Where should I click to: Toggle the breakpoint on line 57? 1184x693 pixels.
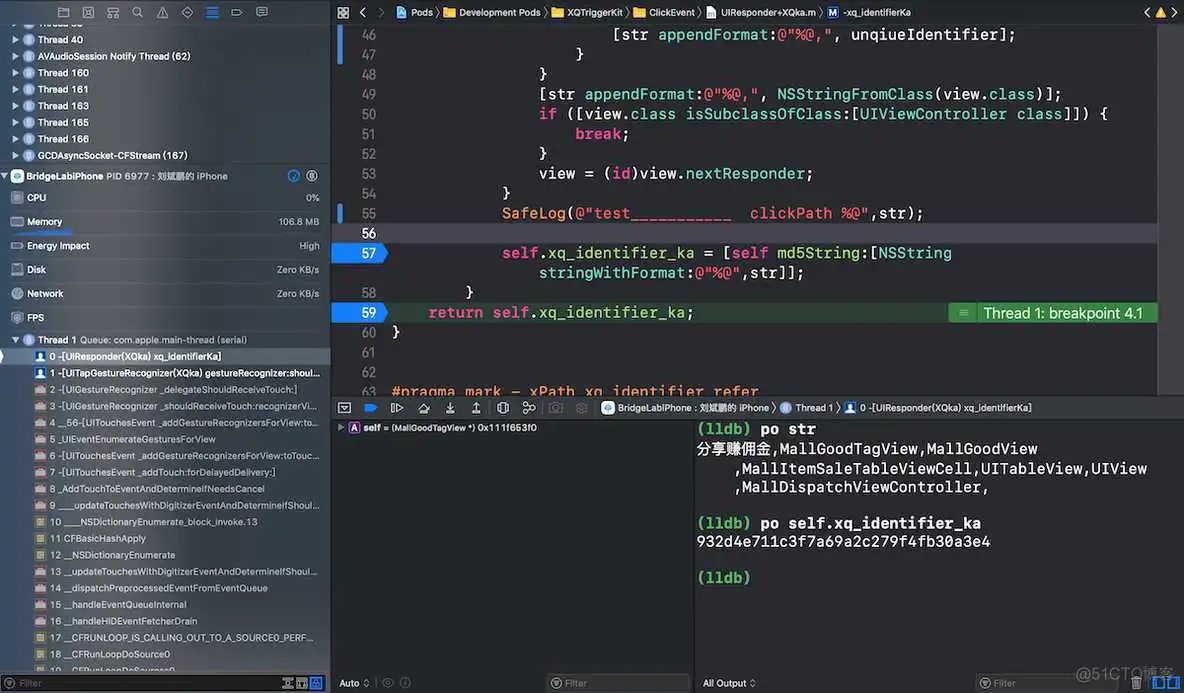tap(357, 253)
